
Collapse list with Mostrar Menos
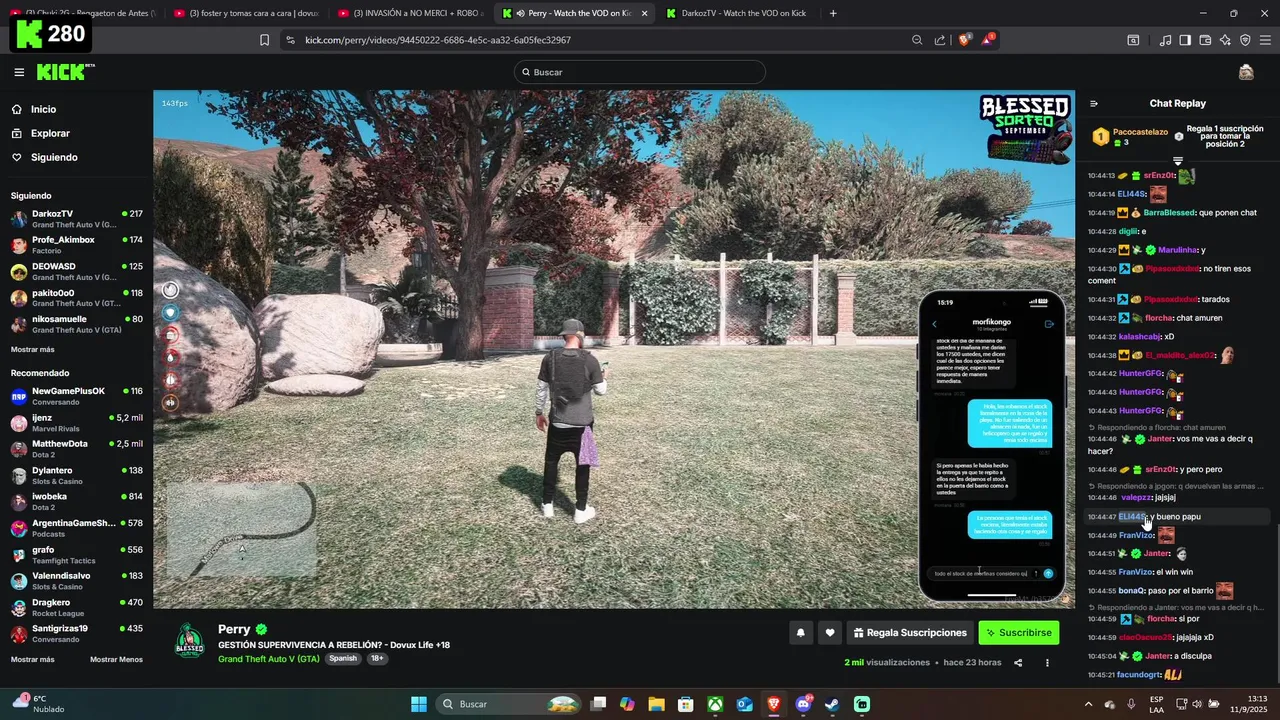116,660
